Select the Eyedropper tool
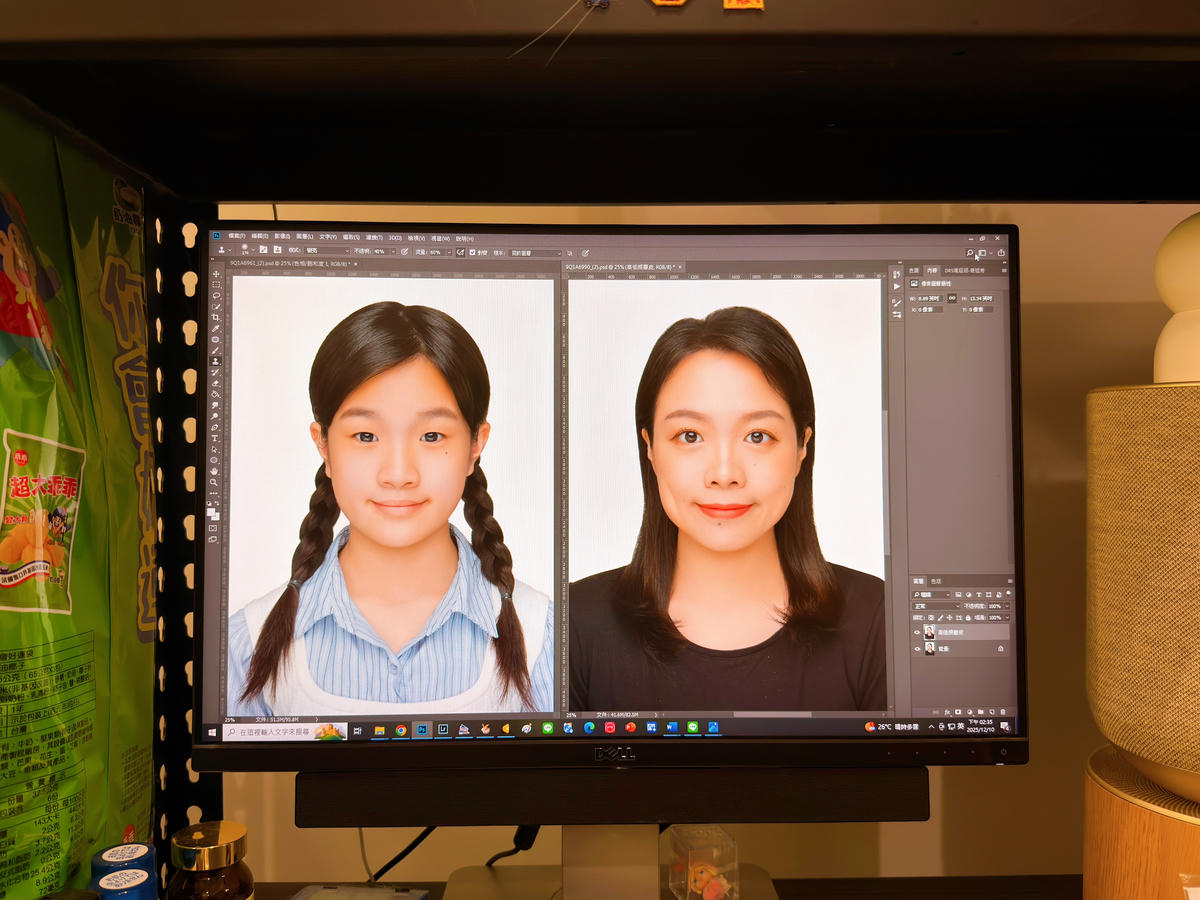 pyautogui.click(x=215, y=328)
